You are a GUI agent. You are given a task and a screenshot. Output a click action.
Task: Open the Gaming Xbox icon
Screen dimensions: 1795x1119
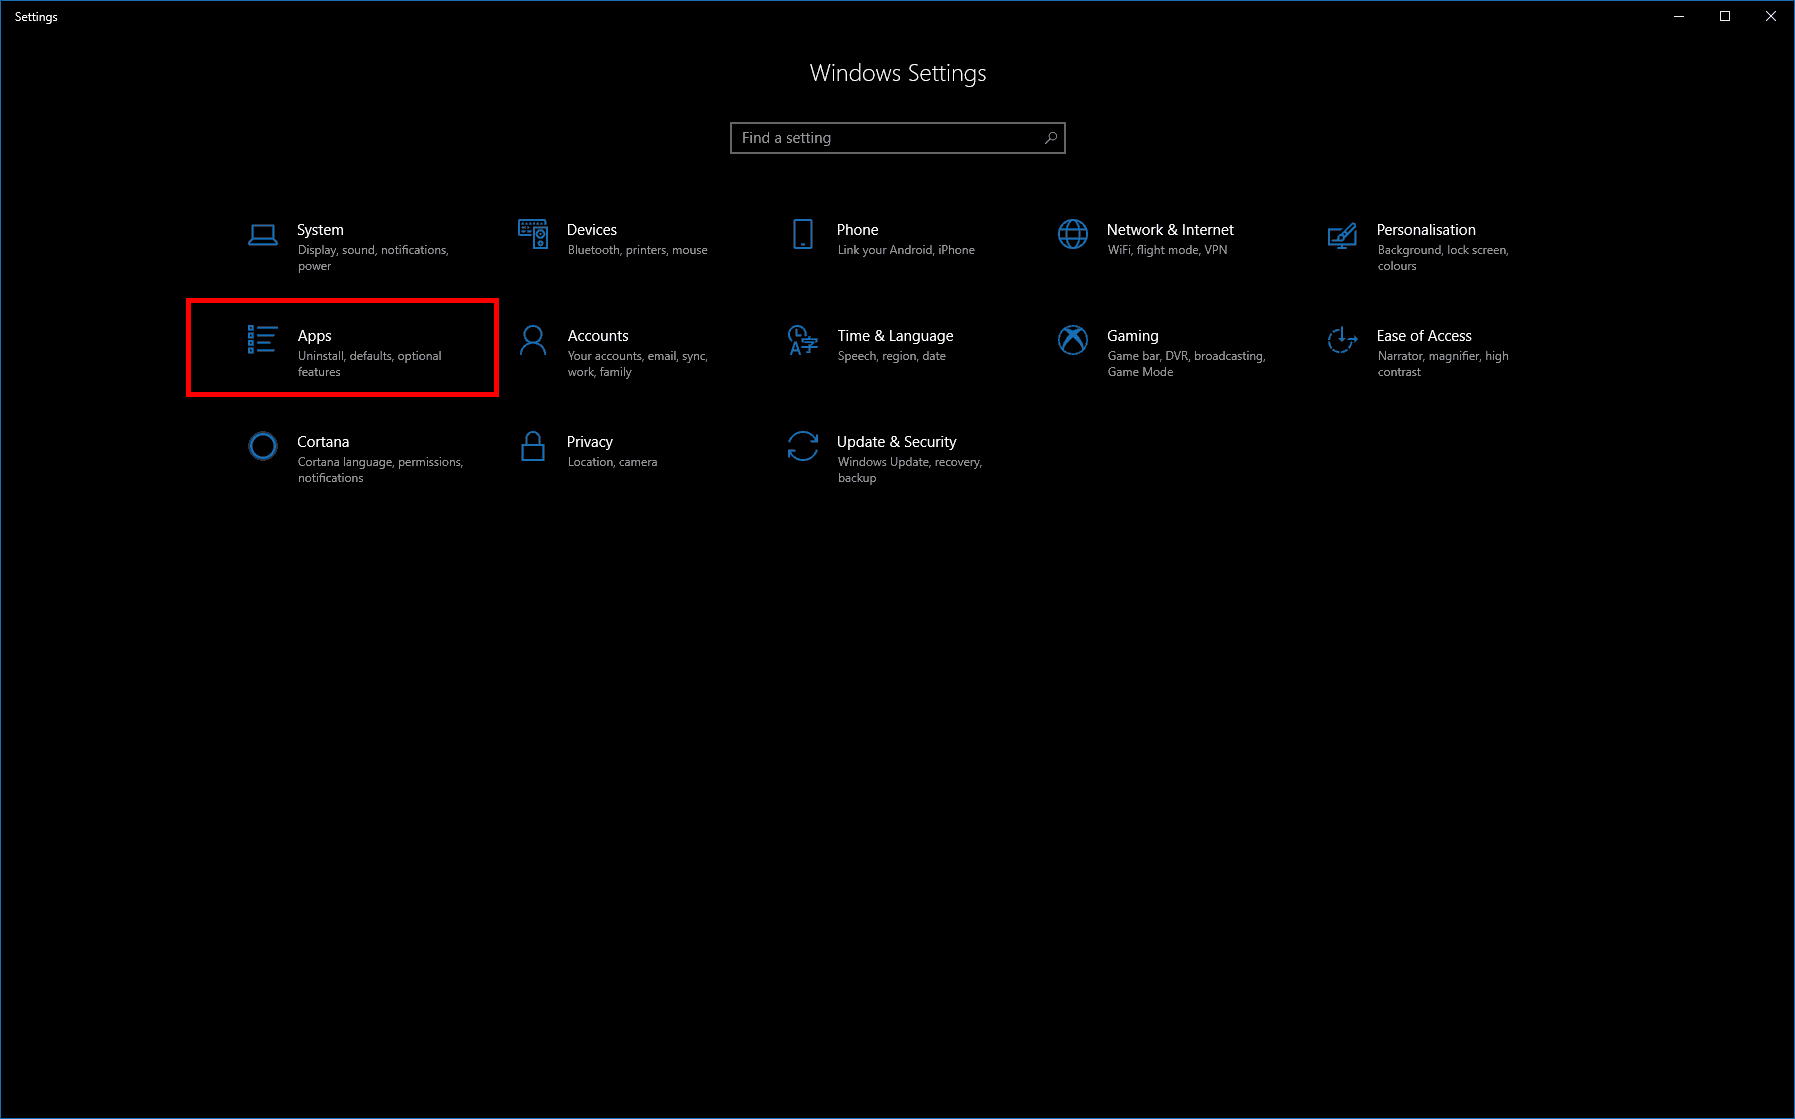point(1073,340)
